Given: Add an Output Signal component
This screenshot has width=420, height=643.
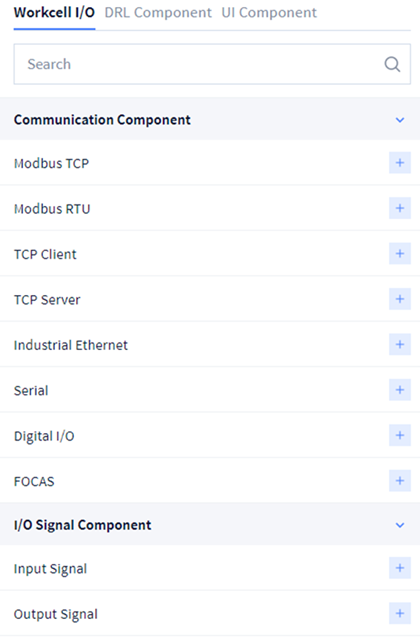Looking at the screenshot, I should (x=399, y=613).
